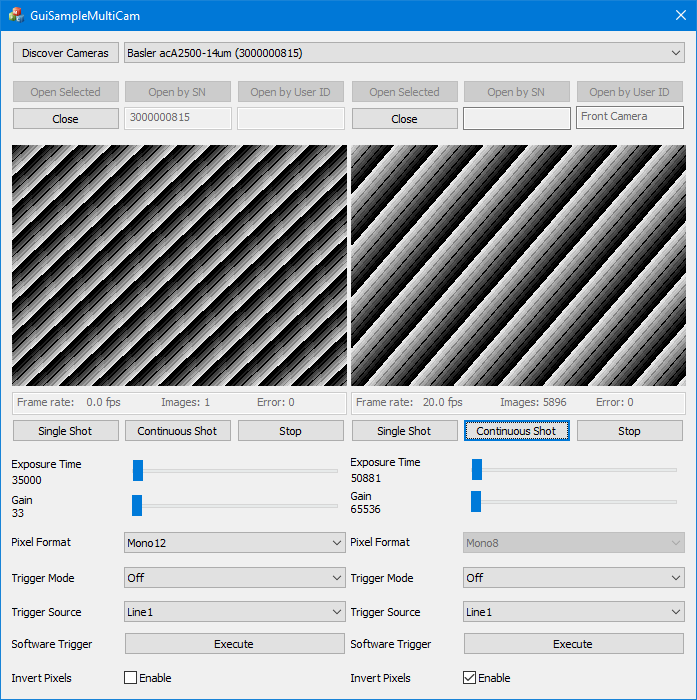Execute software trigger for left camera

tap(234, 644)
